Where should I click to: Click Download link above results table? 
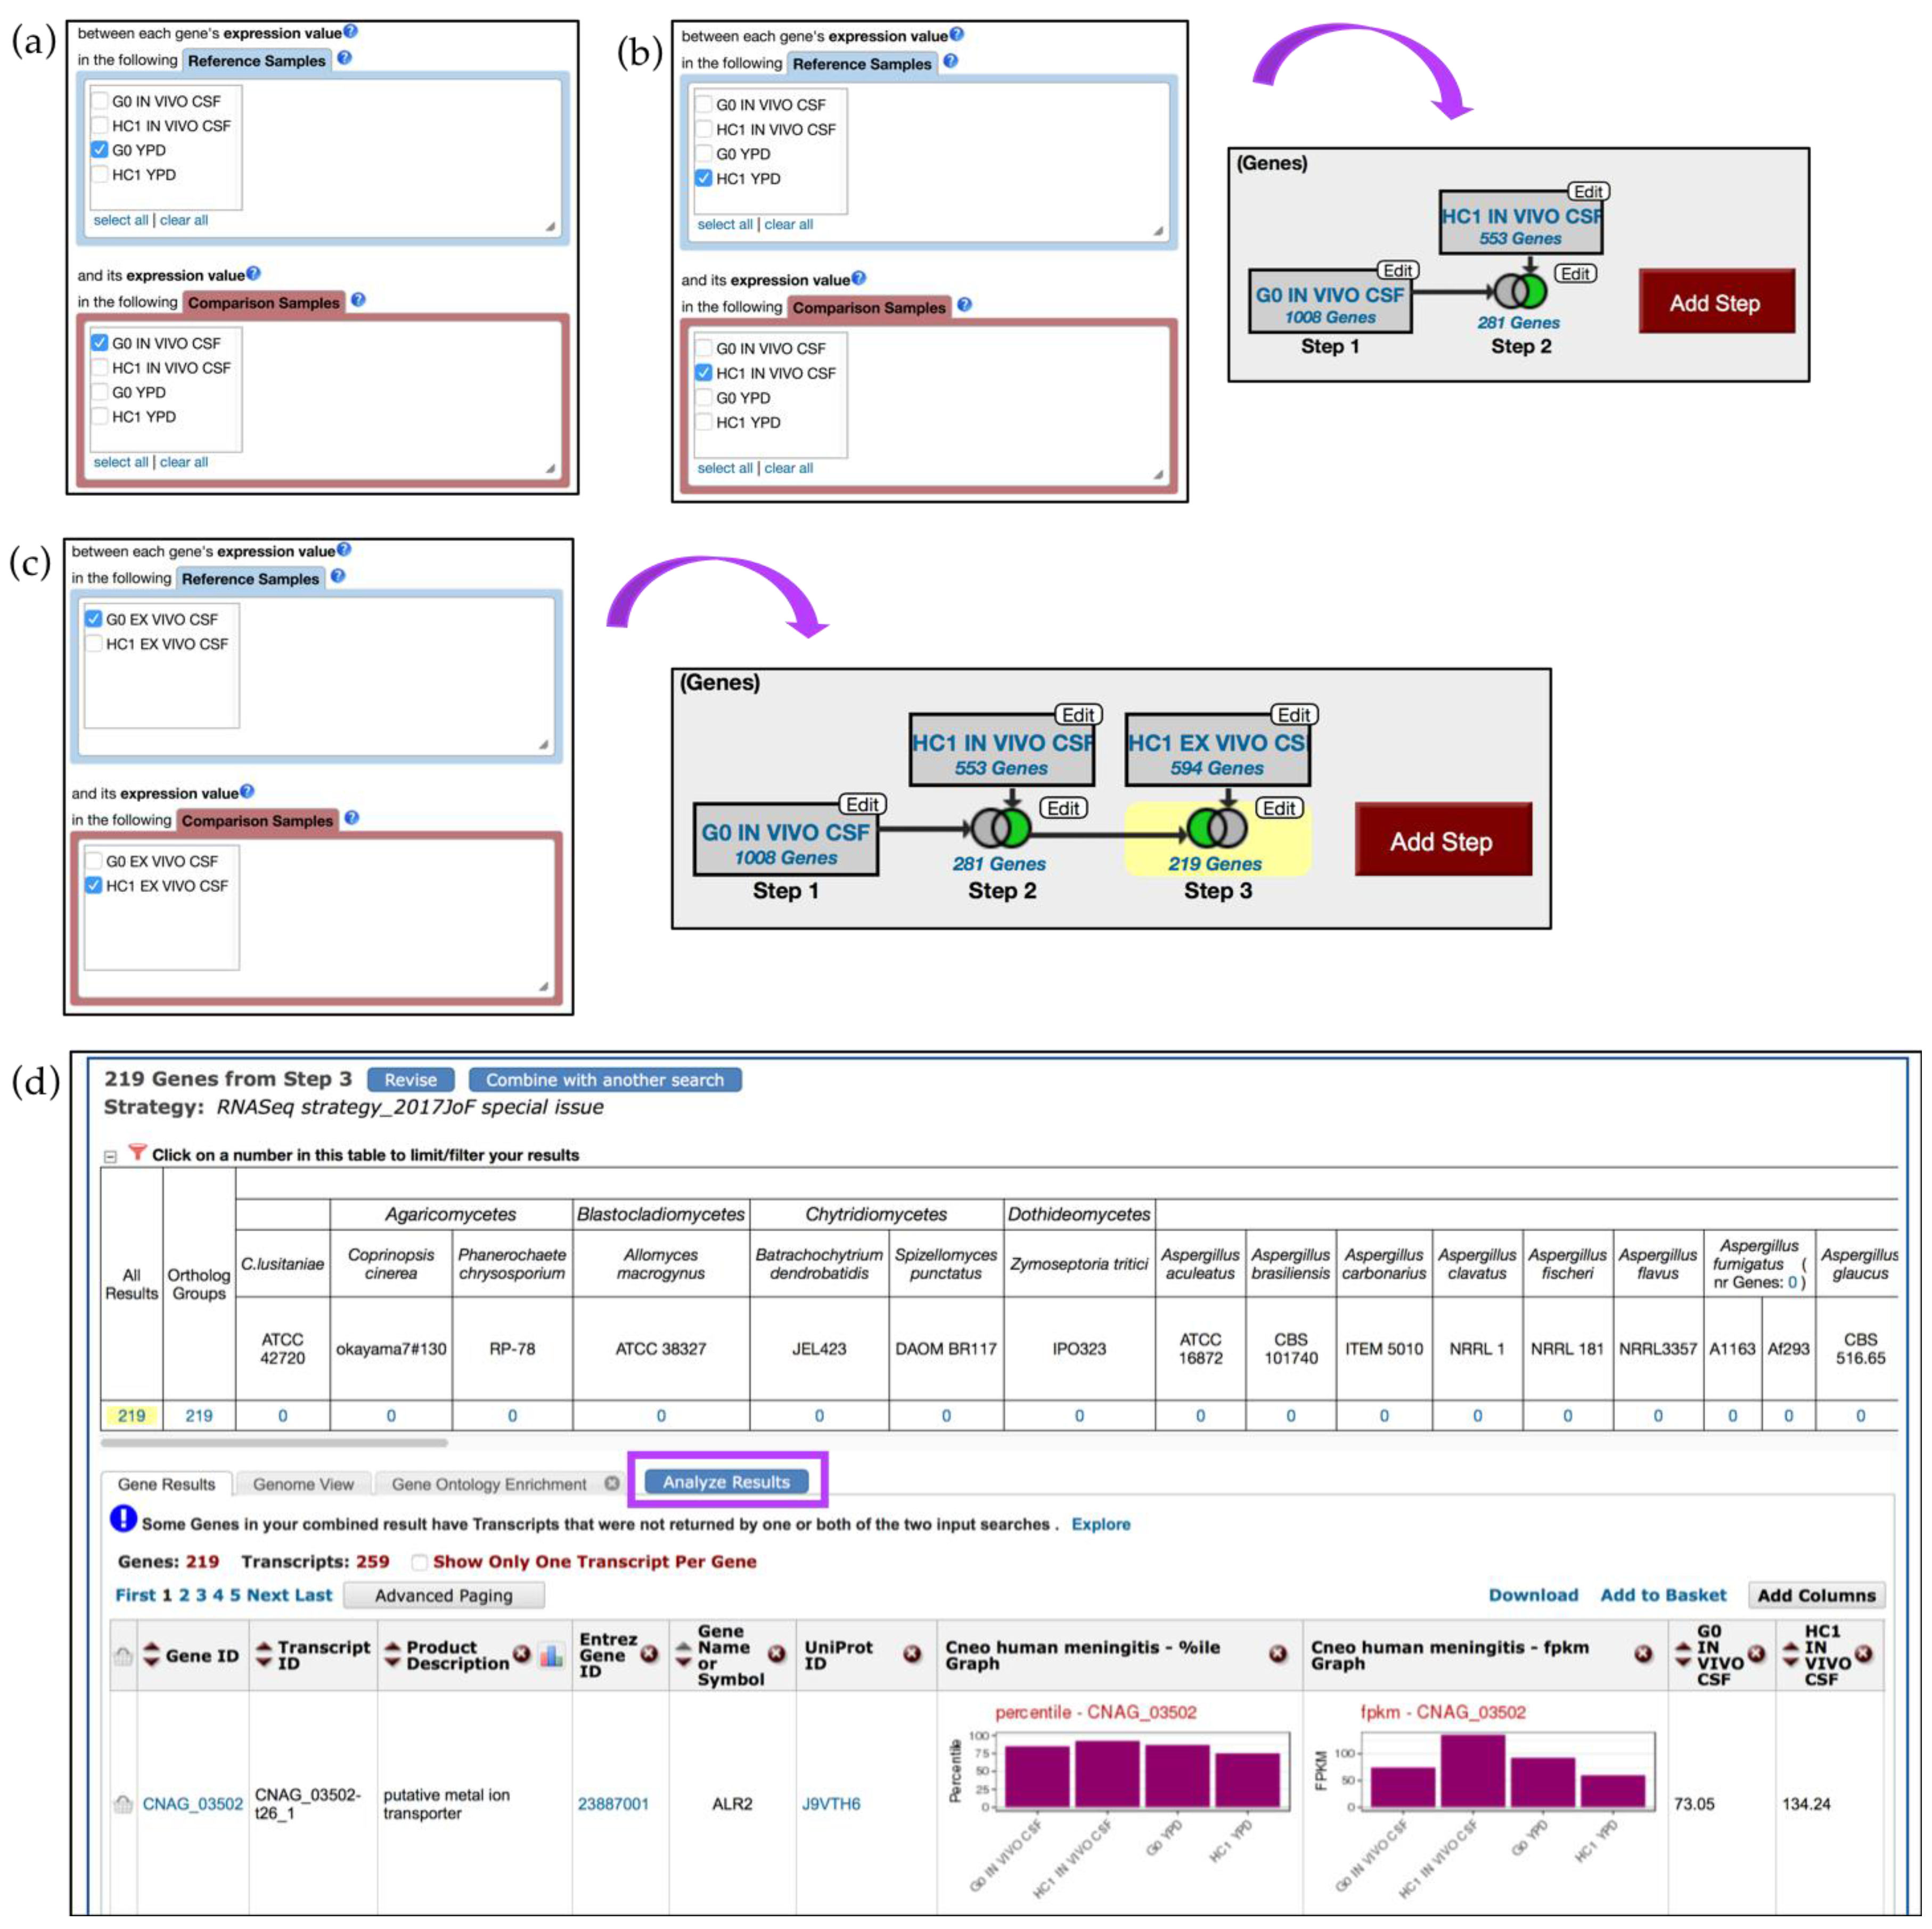[1533, 1595]
